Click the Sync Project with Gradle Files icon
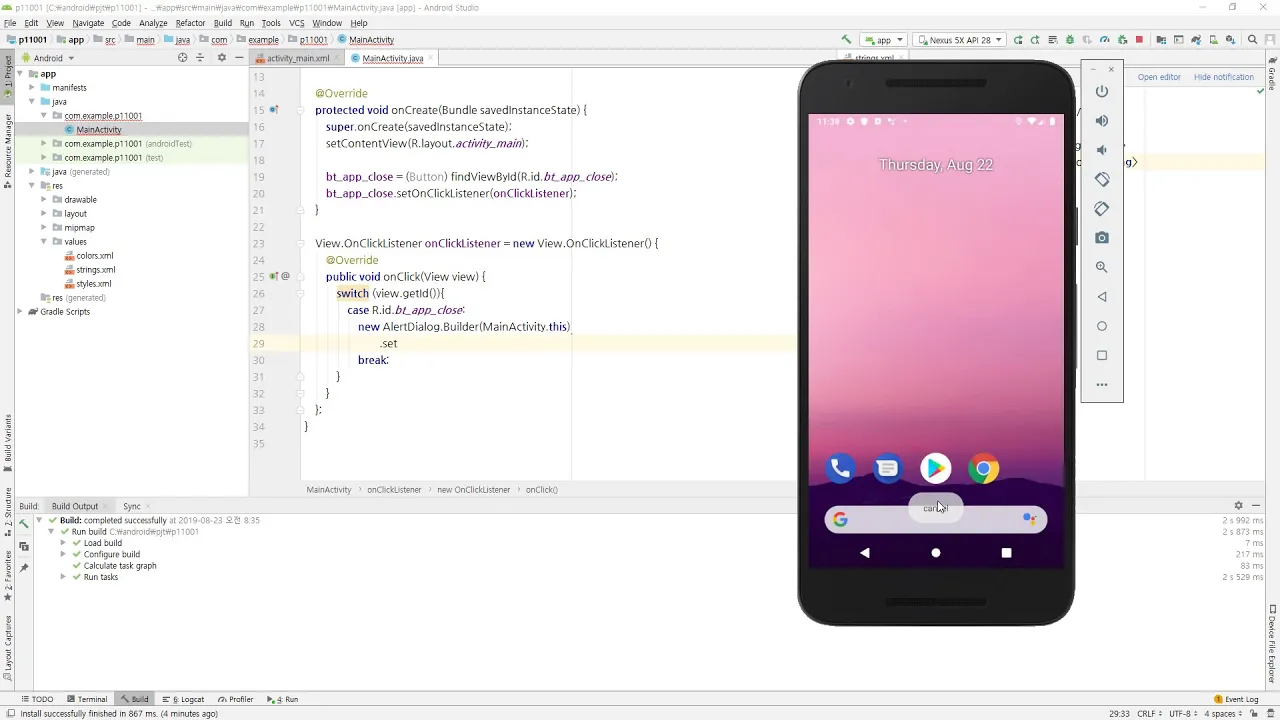The image size is (1280, 720). pyautogui.click(x=1196, y=40)
